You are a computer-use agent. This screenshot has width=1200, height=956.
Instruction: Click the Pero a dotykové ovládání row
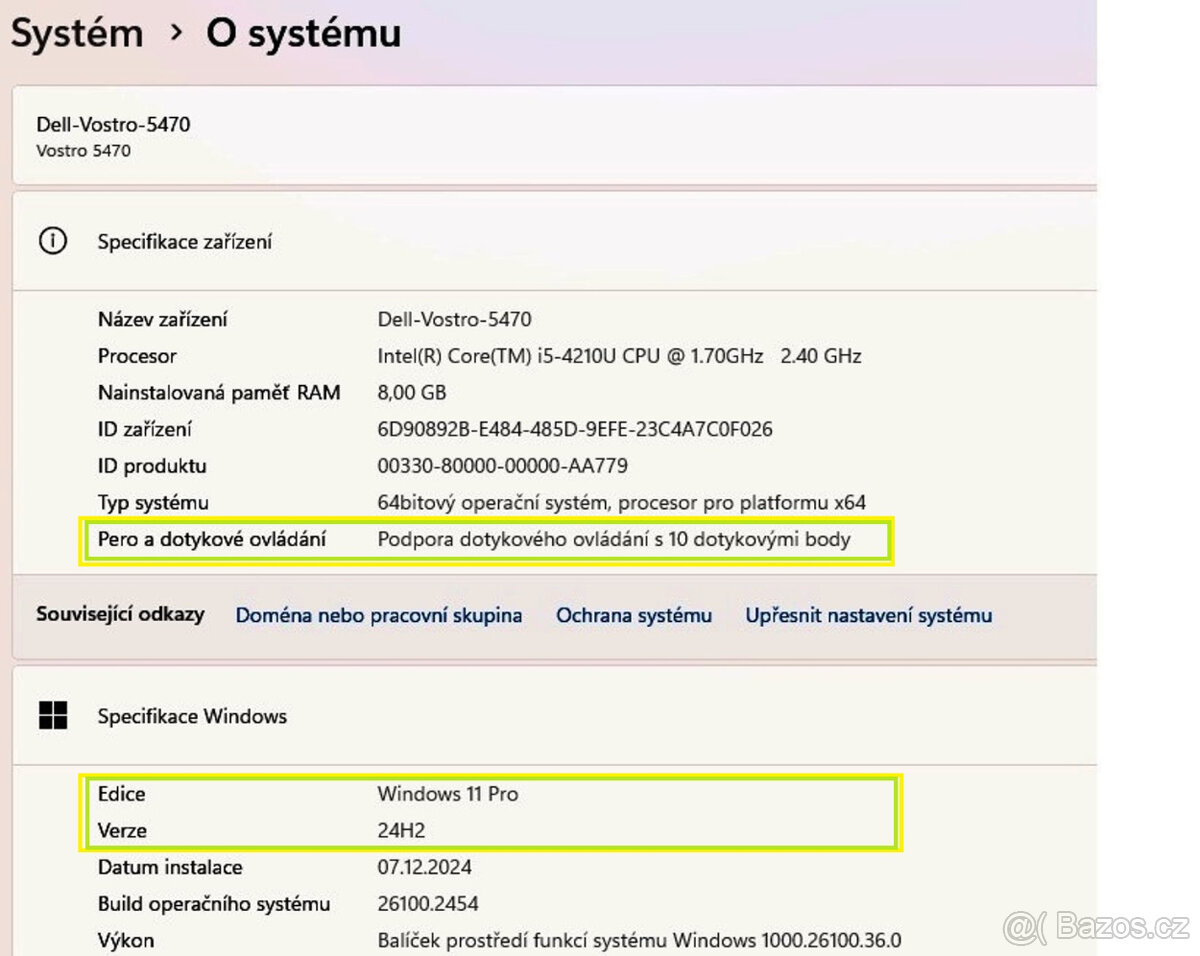pyautogui.click(x=485, y=540)
